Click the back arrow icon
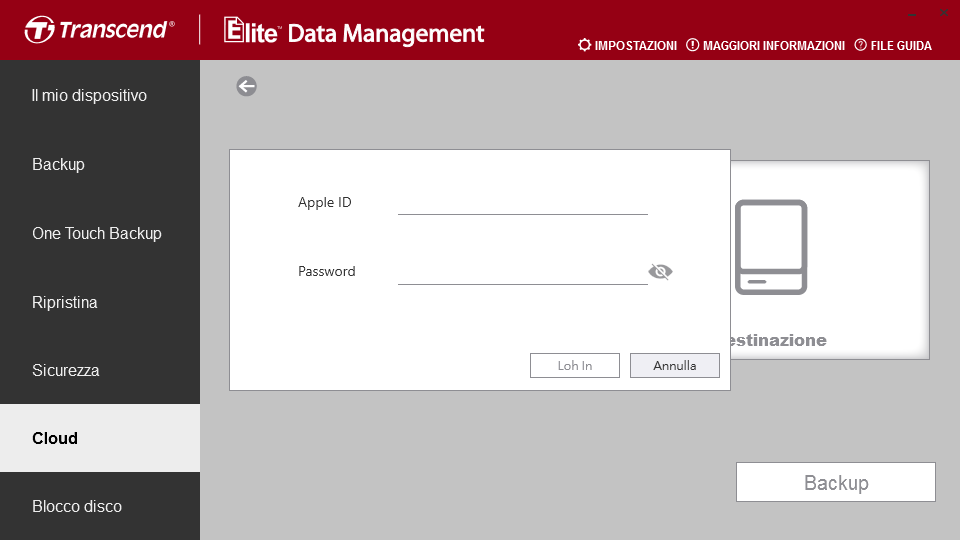Screen dimensions: 960x540 [x=246, y=86]
